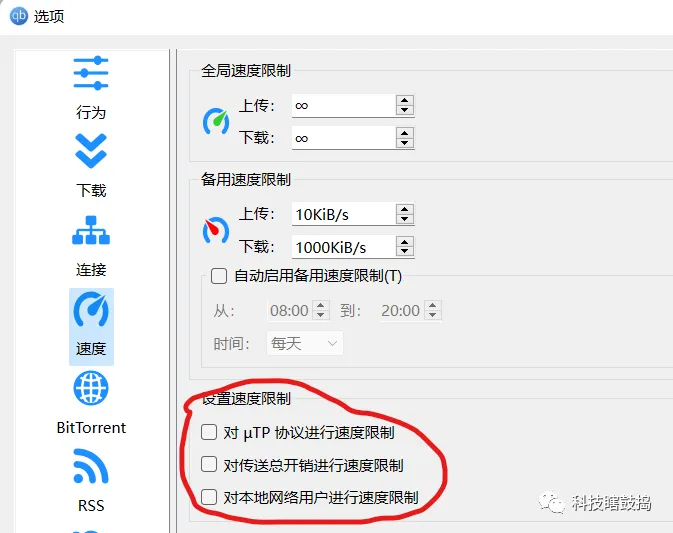The height and width of the screenshot is (533, 673).
Task: Click the alternative 下载 1000KiB/s field
Action: pos(344,247)
